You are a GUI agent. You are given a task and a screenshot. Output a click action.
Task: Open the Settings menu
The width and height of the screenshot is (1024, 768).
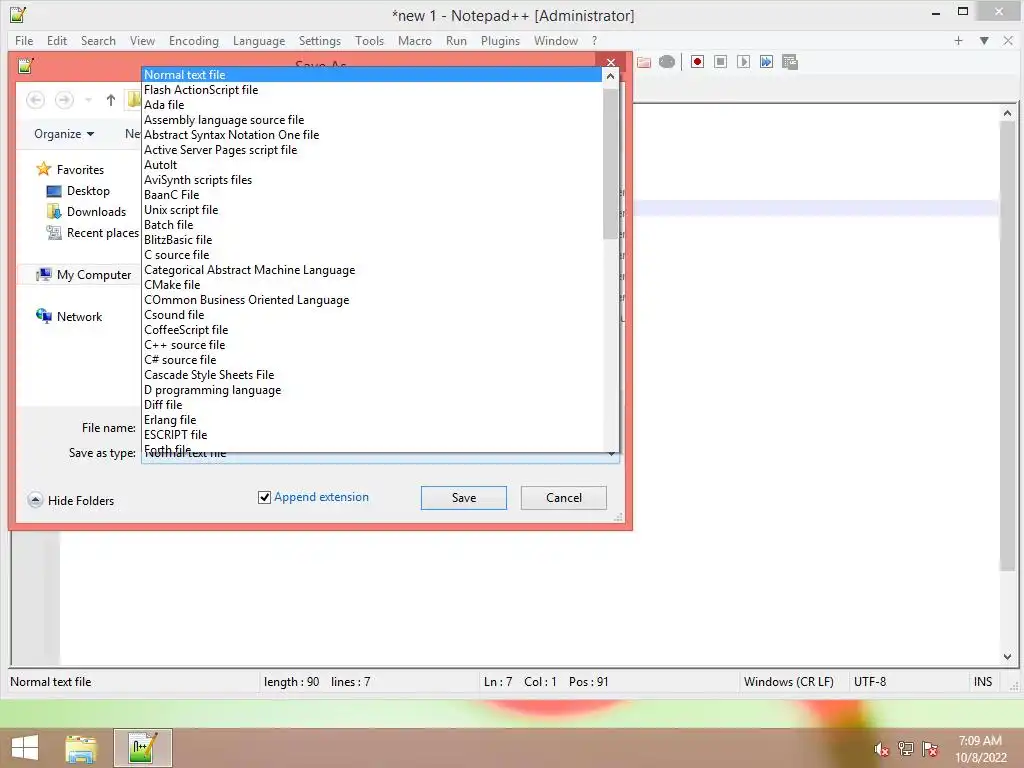coord(319,40)
